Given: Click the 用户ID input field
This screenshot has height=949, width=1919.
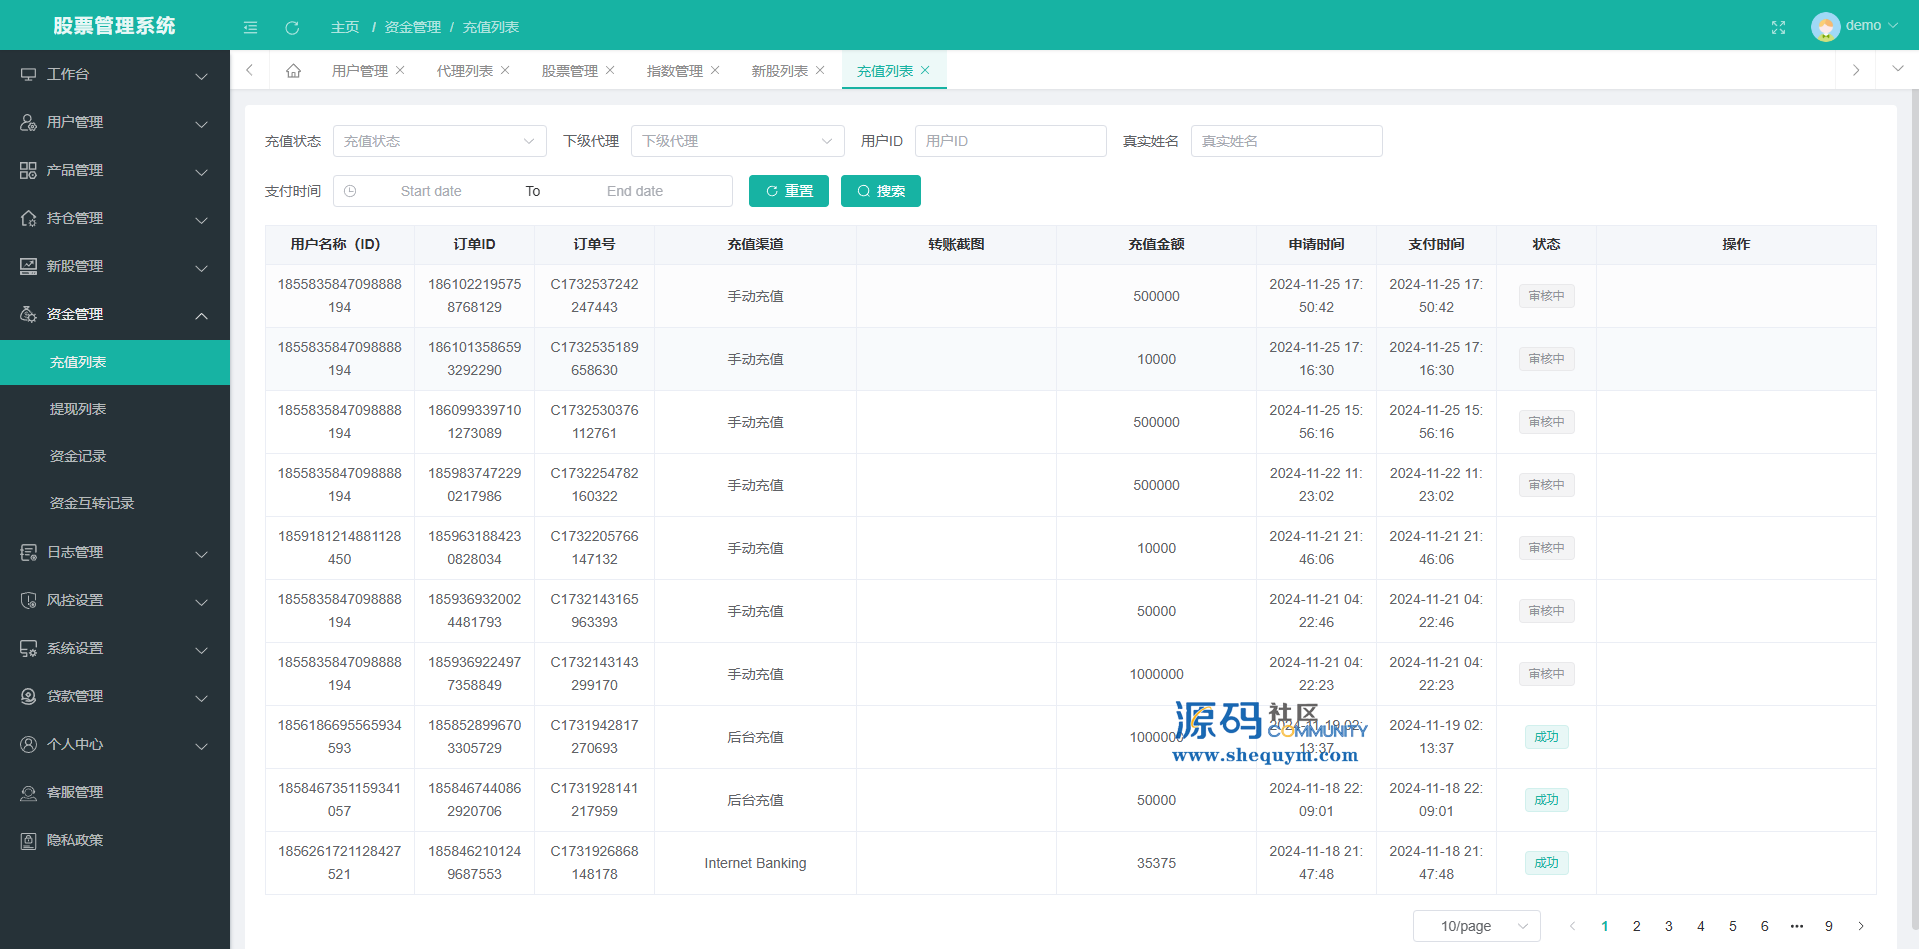Looking at the screenshot, I should pyautogui.click(x=1010, y=141).
